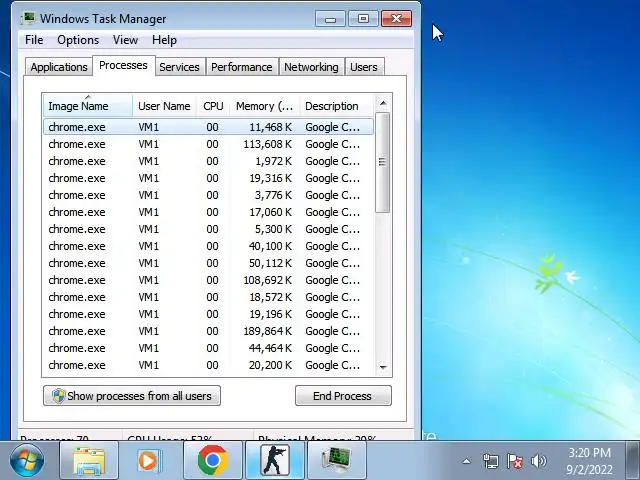The width and height of the screenshot is (640, 480).
Task: Open the Help menu
Action: [164, 40]
